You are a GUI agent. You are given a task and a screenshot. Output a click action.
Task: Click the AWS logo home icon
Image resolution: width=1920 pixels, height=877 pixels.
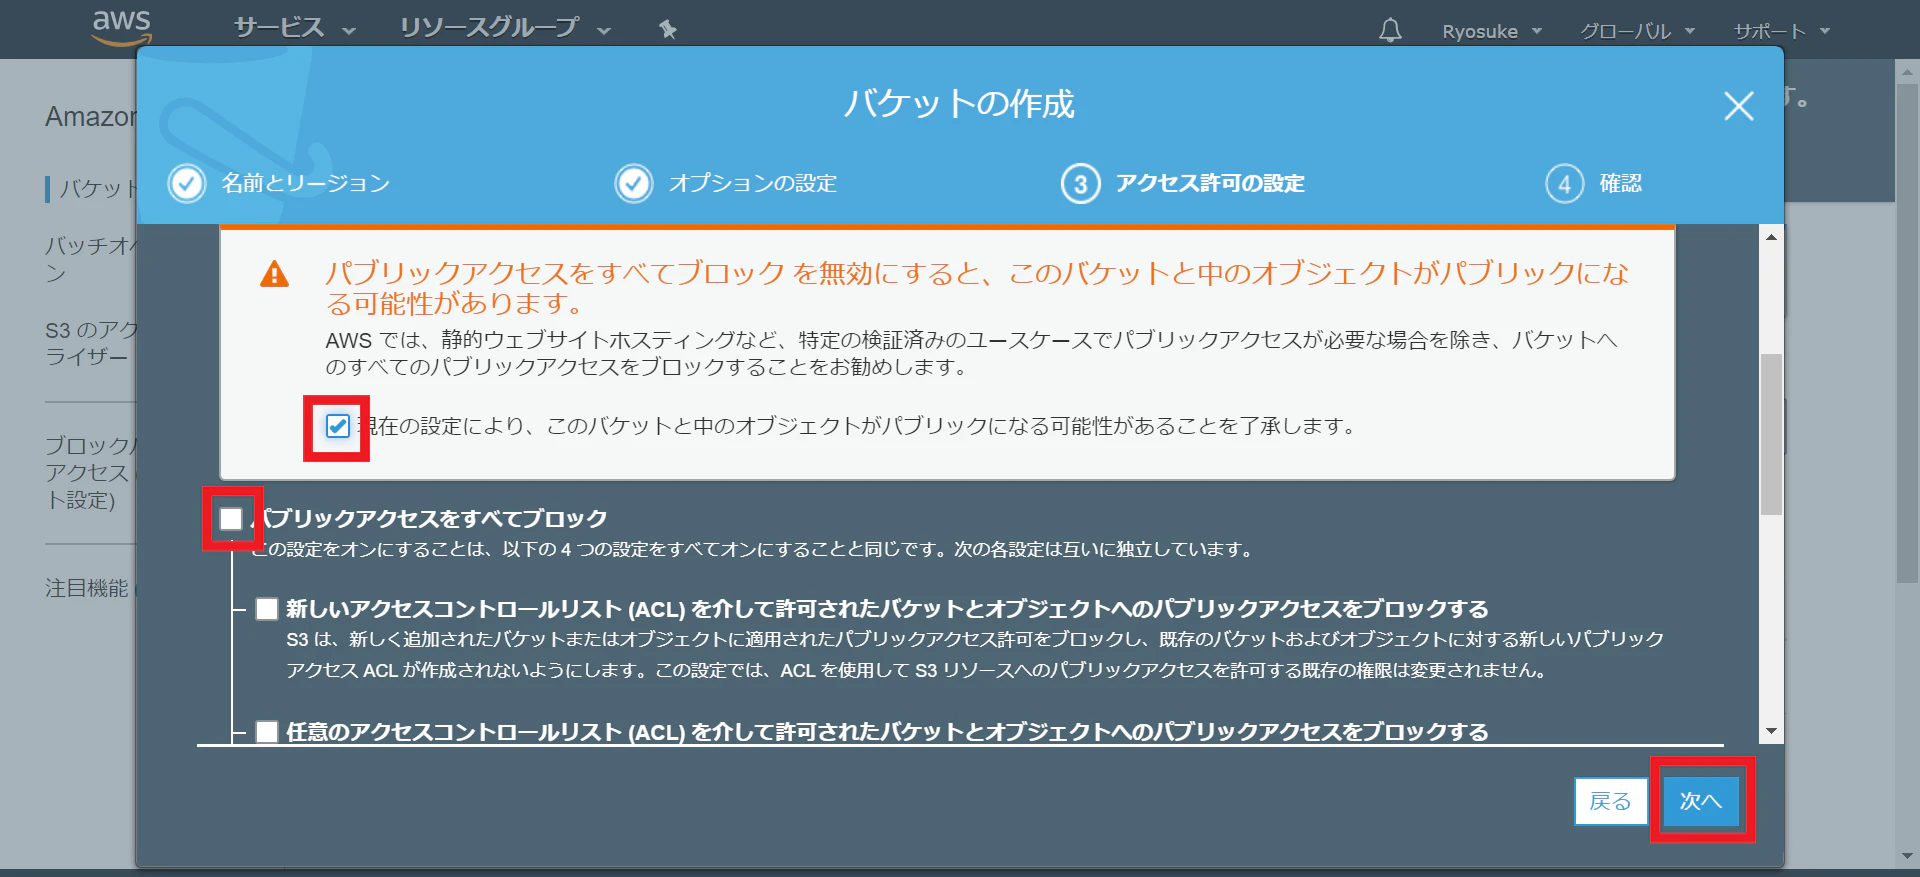click(x=121, y=27)
